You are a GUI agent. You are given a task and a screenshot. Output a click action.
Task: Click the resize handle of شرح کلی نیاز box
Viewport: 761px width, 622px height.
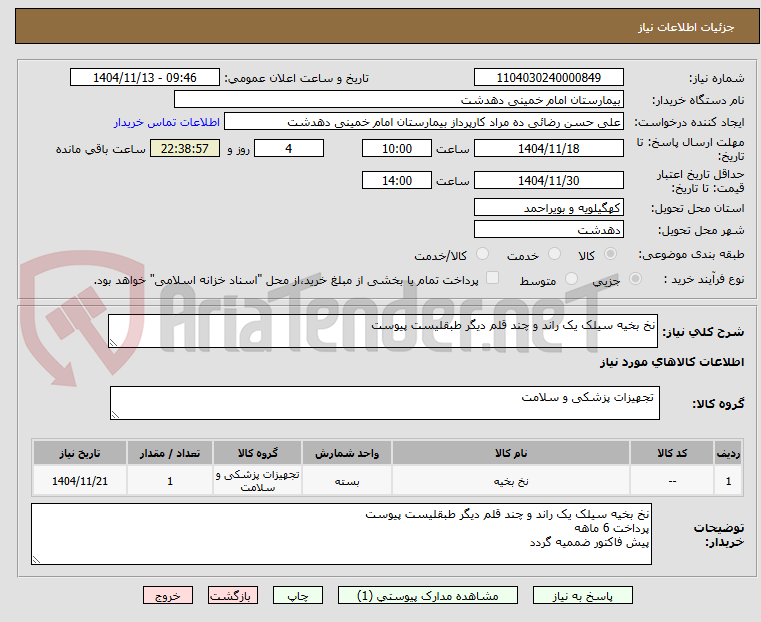pyautogui.click(x=114, y=343)
